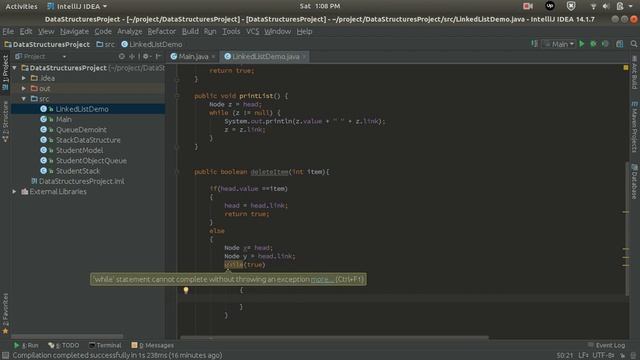Open the Terminal tool window button
The height and width of the screenshot is (360, 640).
point(105,345)
